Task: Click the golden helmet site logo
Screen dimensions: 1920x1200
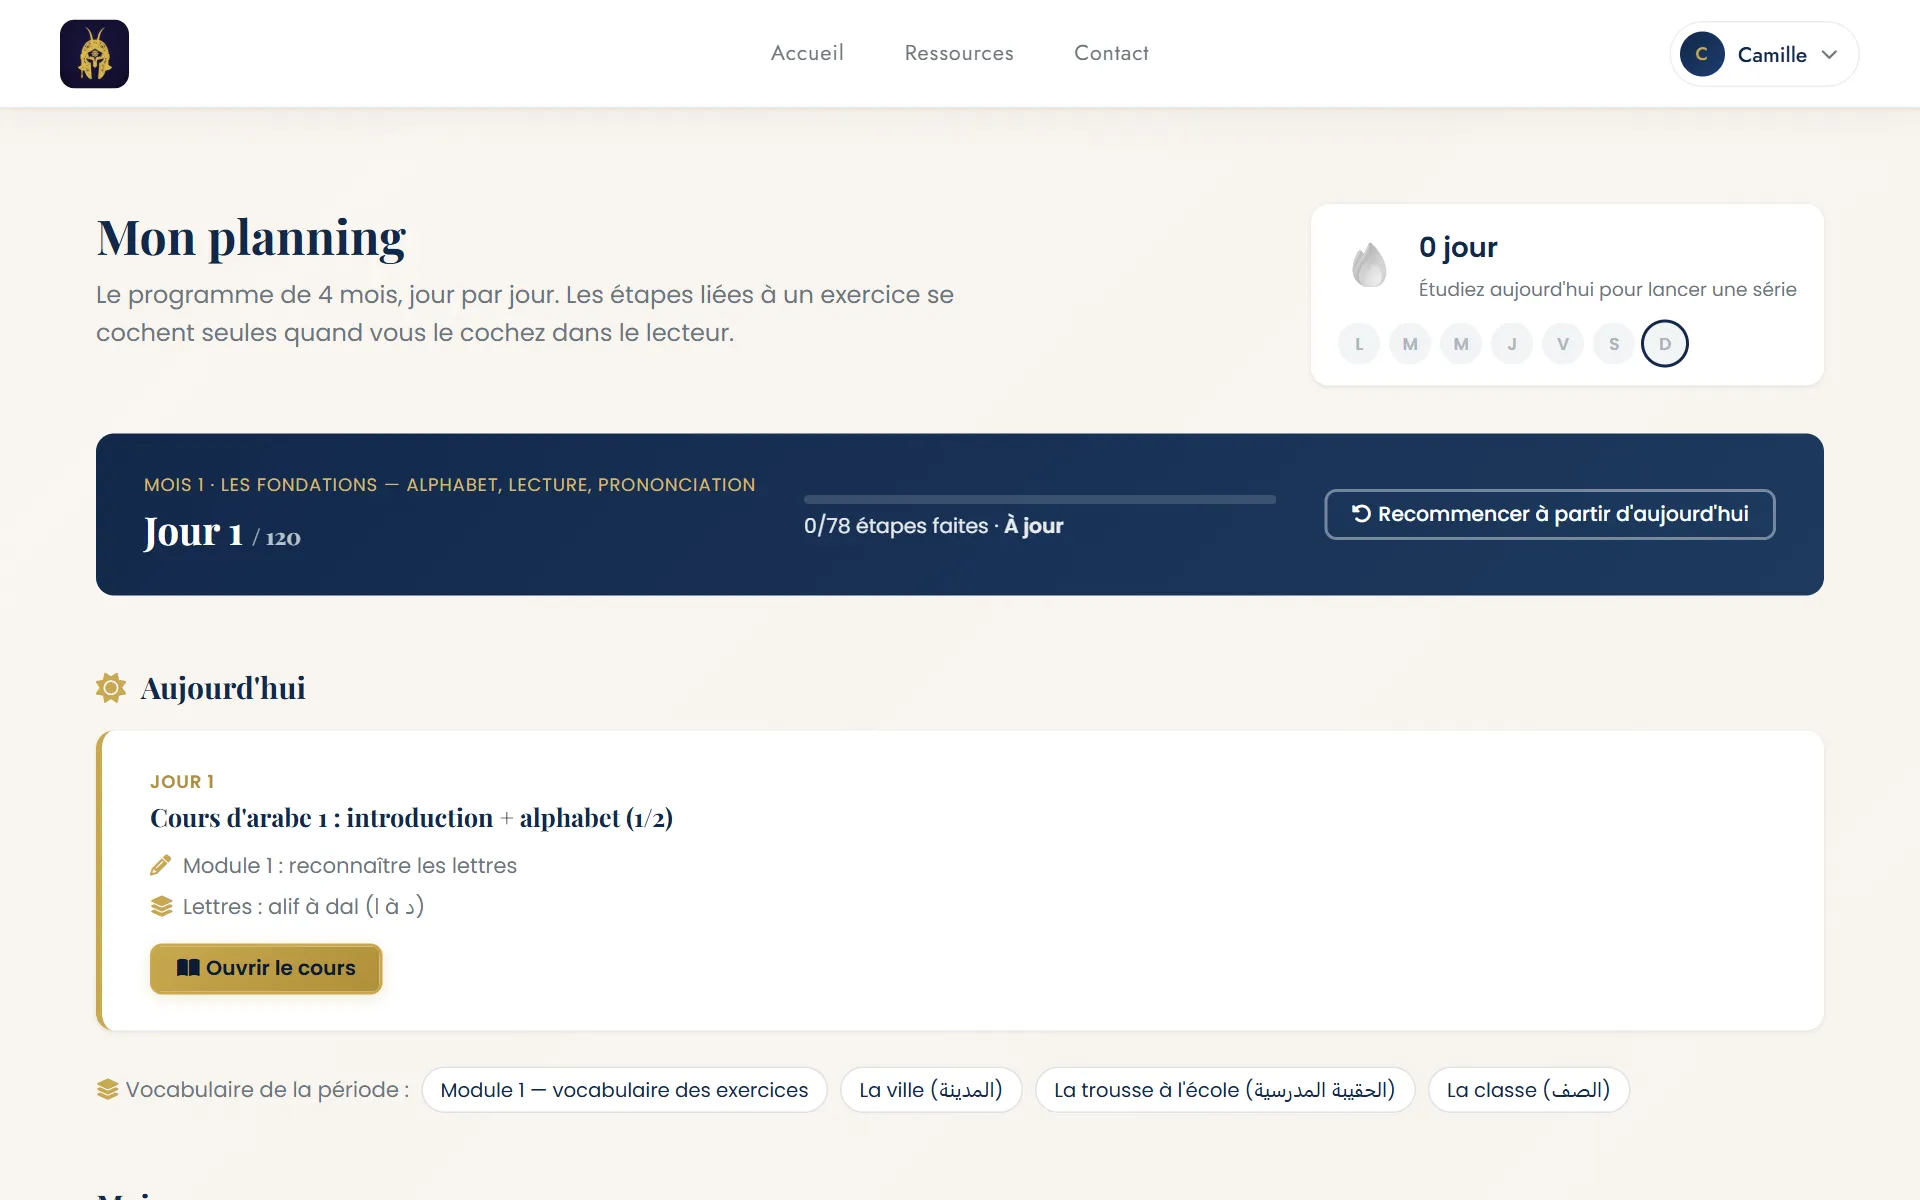Action: click(x=94, y=54)
